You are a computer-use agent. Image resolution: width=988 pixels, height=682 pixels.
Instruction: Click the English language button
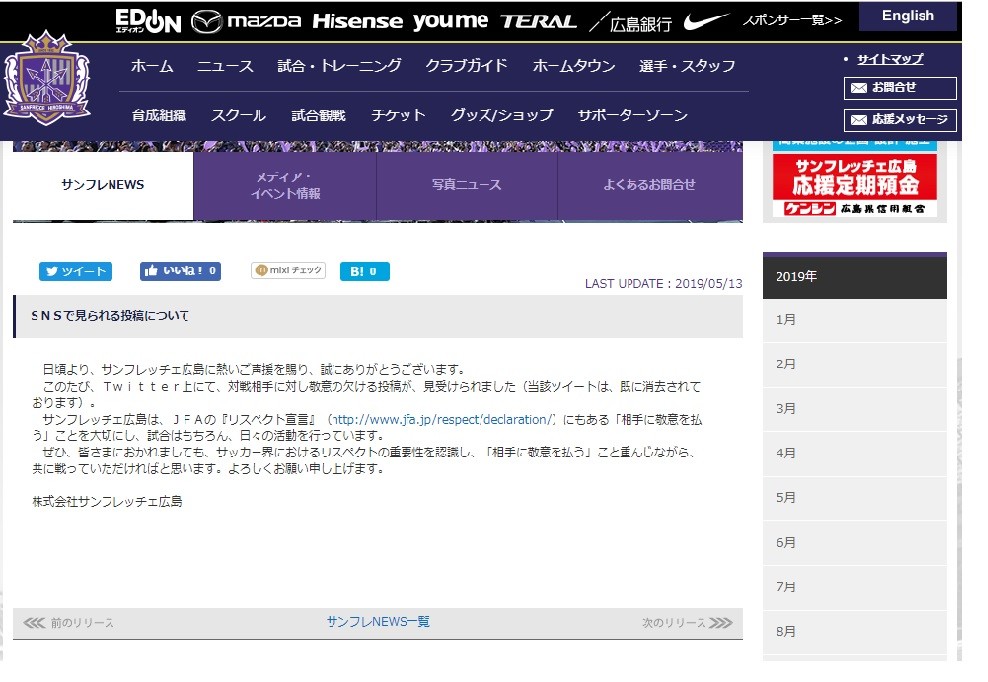[x=908, y=16]
